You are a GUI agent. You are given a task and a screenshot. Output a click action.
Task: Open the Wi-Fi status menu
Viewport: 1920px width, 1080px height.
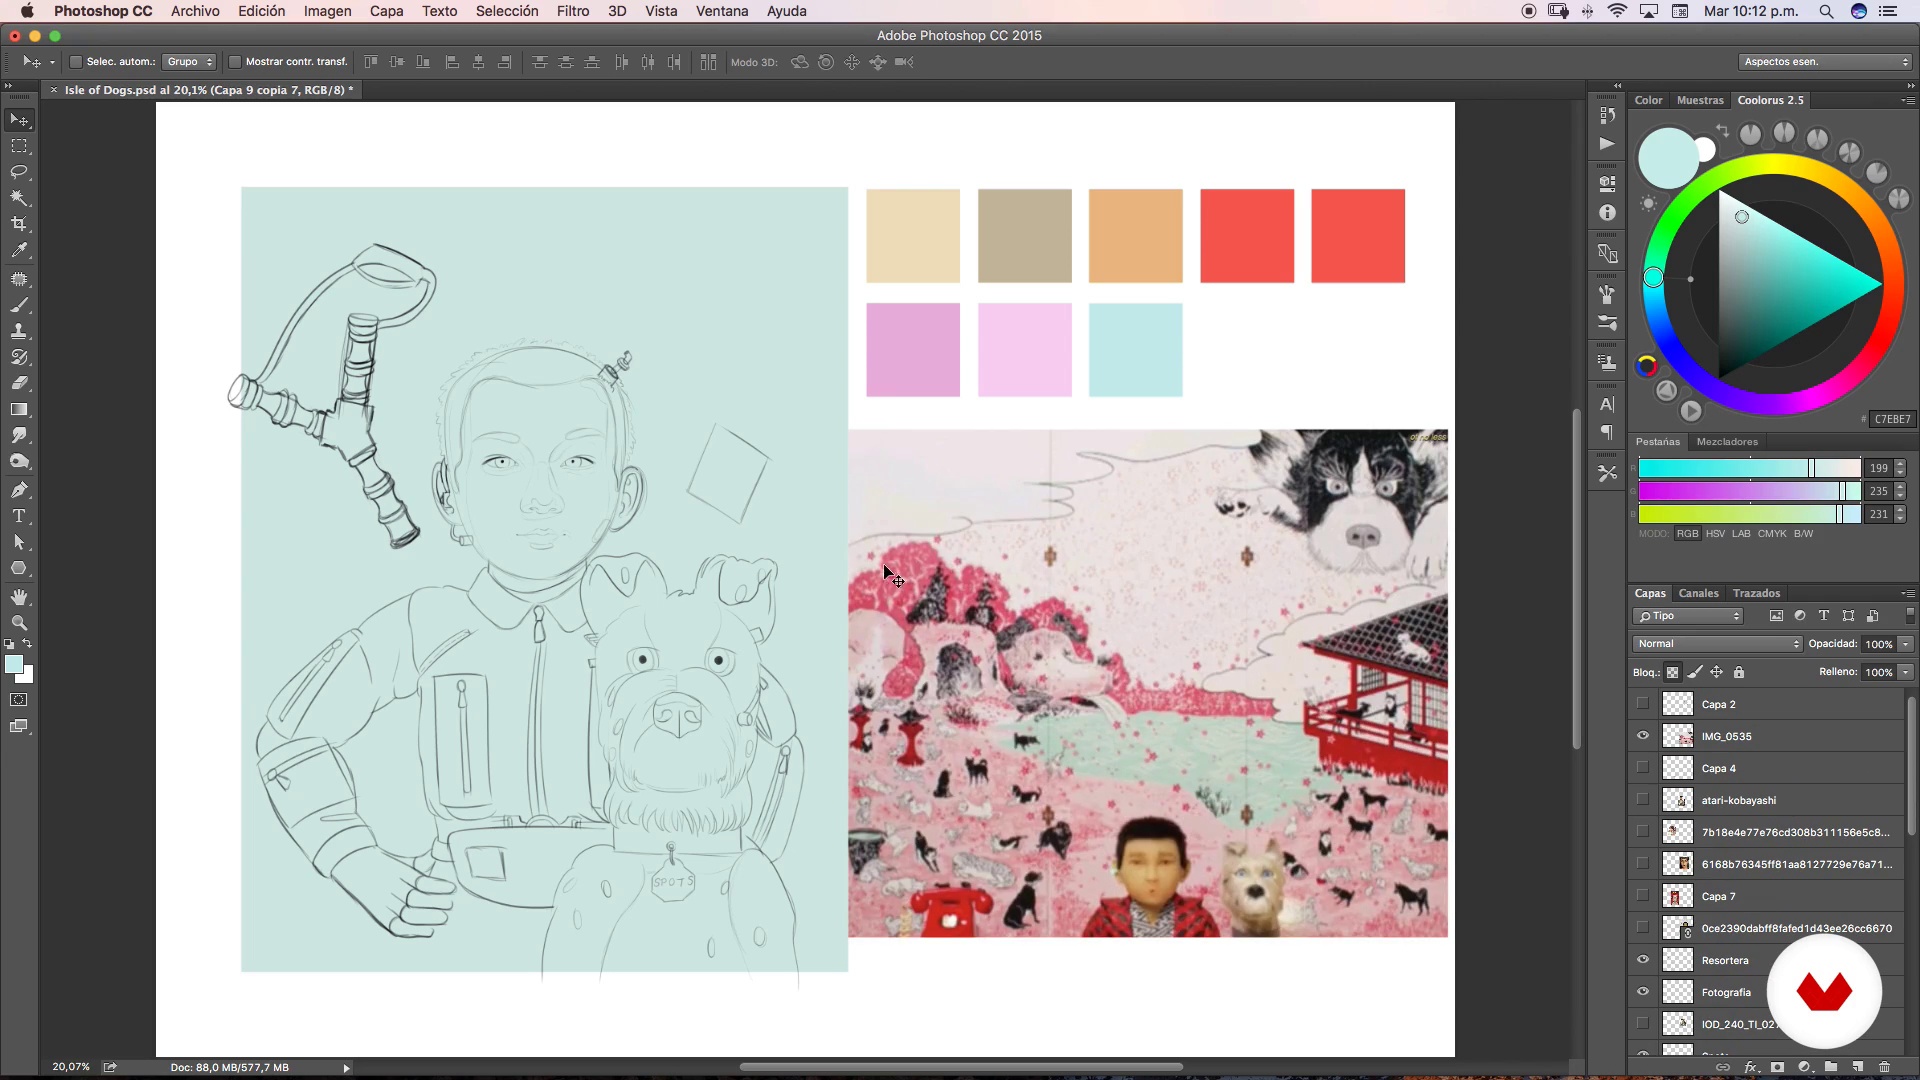tap(1618, 11)
